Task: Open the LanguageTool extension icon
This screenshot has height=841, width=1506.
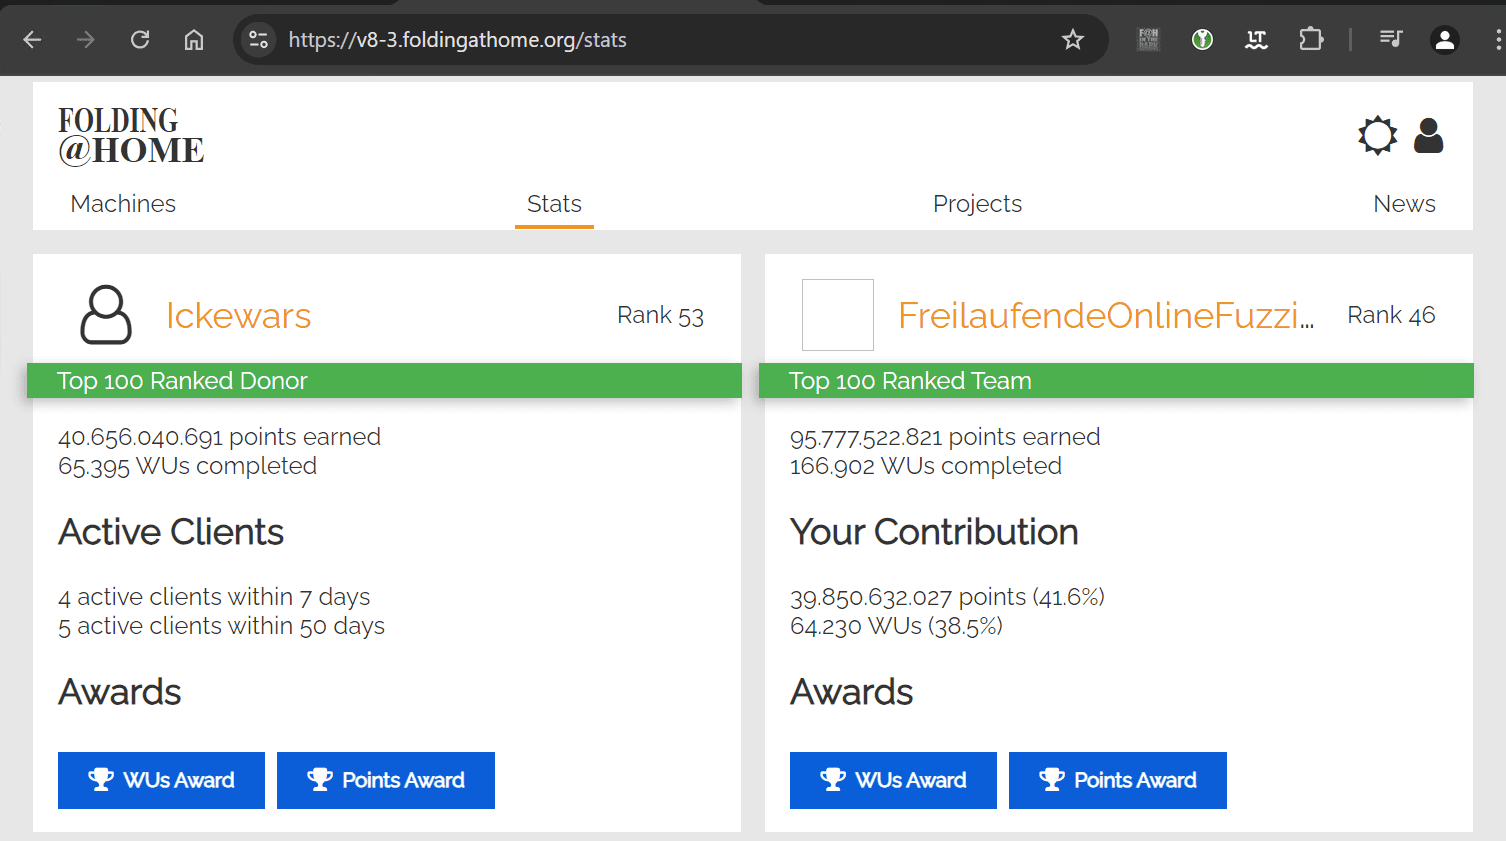Action: click(1256, 40)
